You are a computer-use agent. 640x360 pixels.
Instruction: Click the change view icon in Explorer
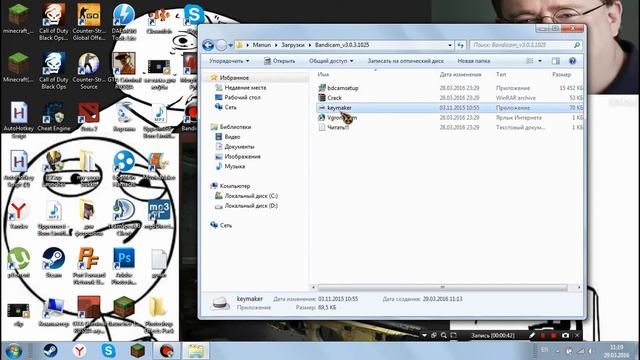click(530, 61)
